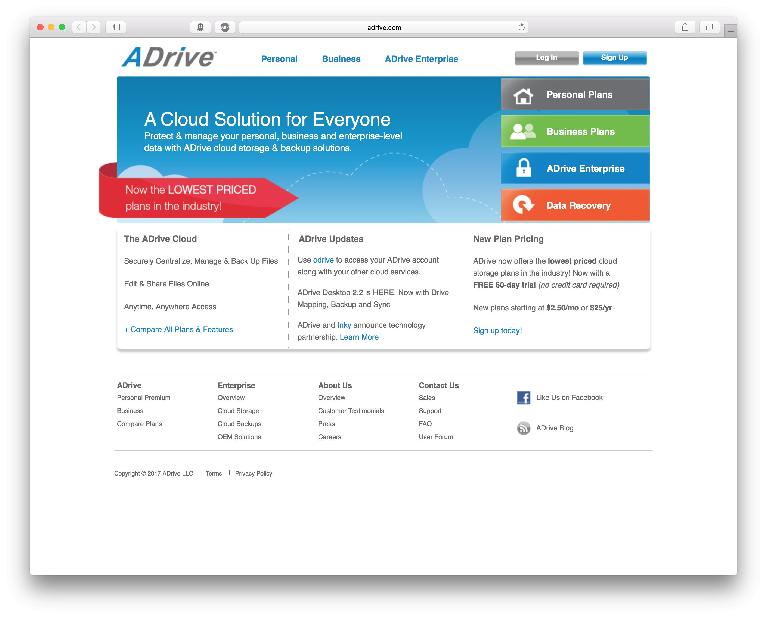Open the Privacy Policy footer link
Image resolution: width=768 pixels, height=619 pixels.
[254, 474]
